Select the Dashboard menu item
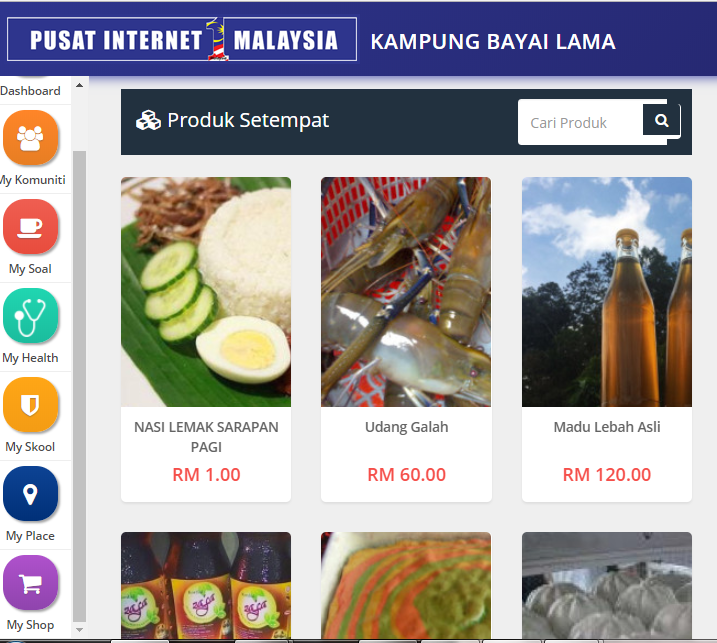 [x=30, y=91]
